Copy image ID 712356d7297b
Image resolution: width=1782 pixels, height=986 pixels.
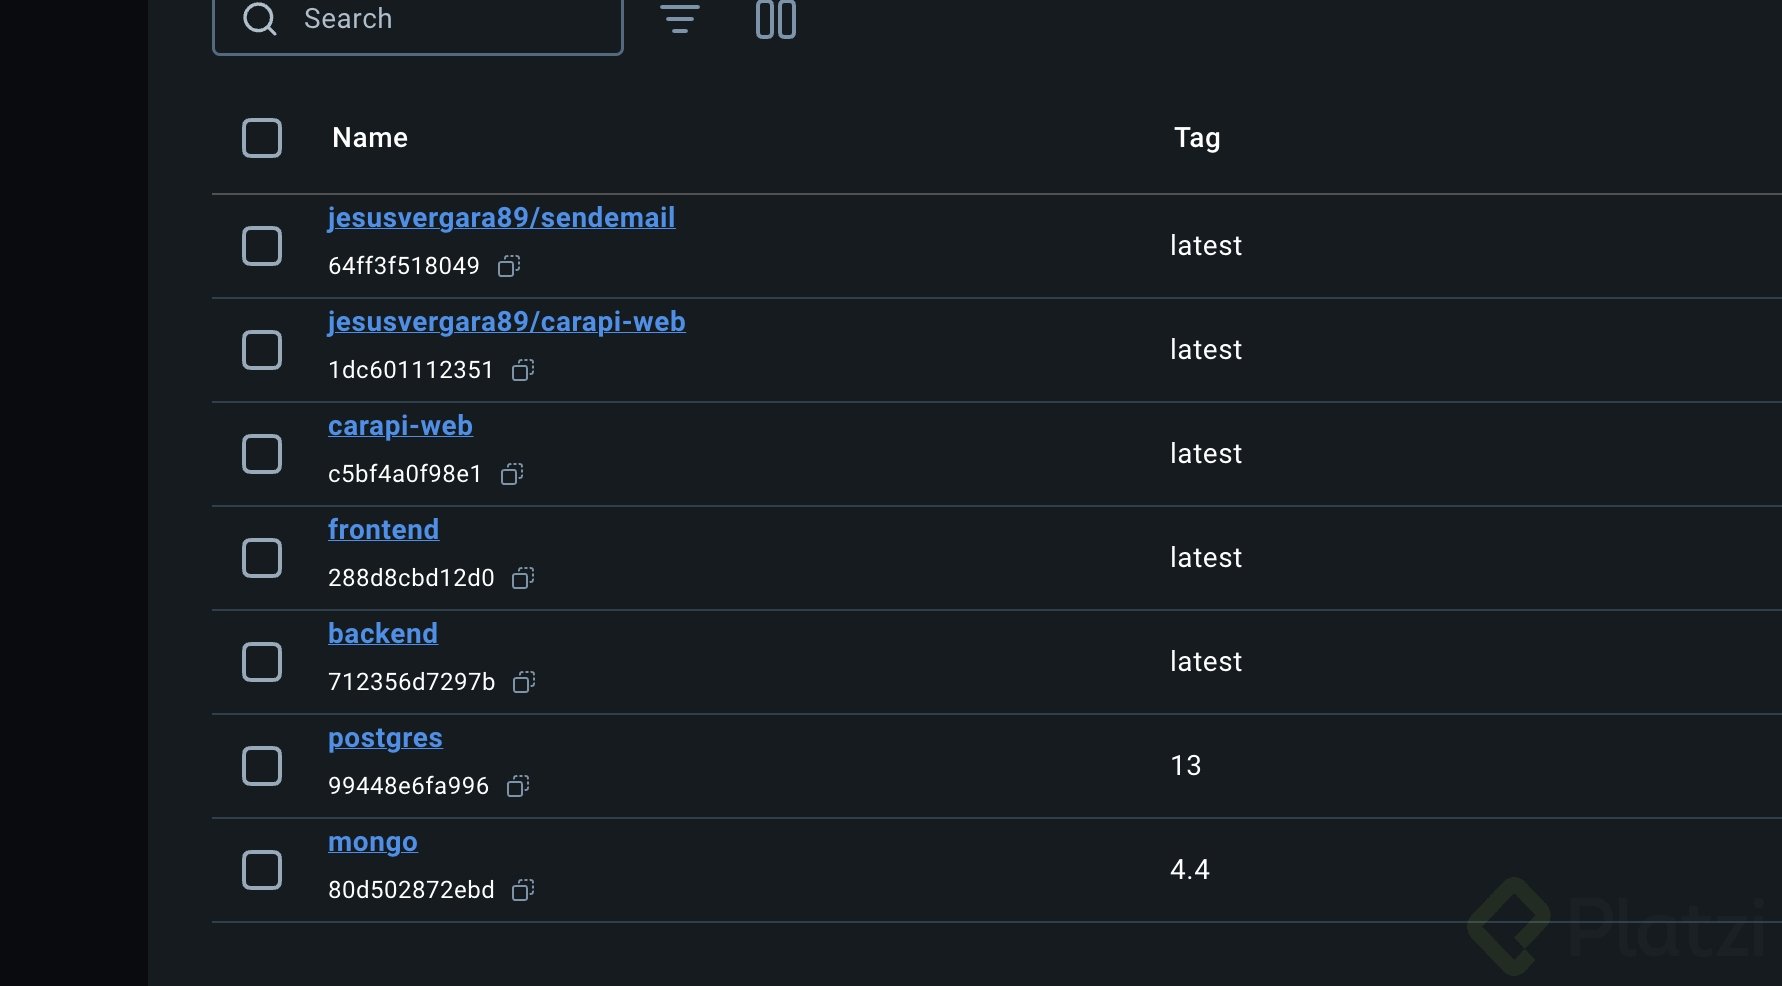point(524,682)
